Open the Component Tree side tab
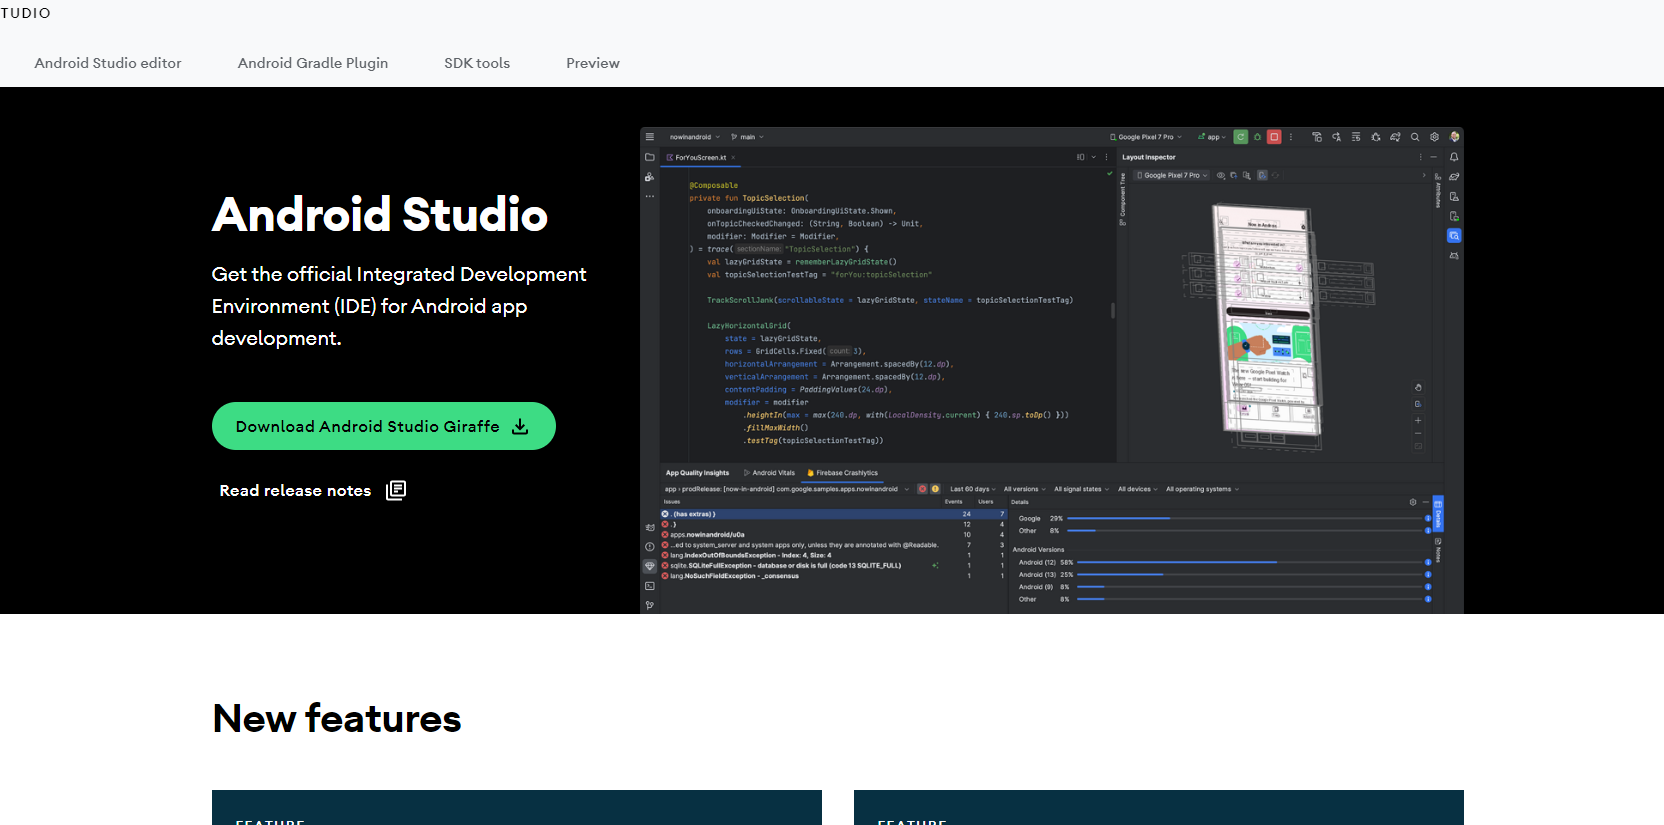Viewport: 1664px width, 825px height. click(x=1122, y=199)
